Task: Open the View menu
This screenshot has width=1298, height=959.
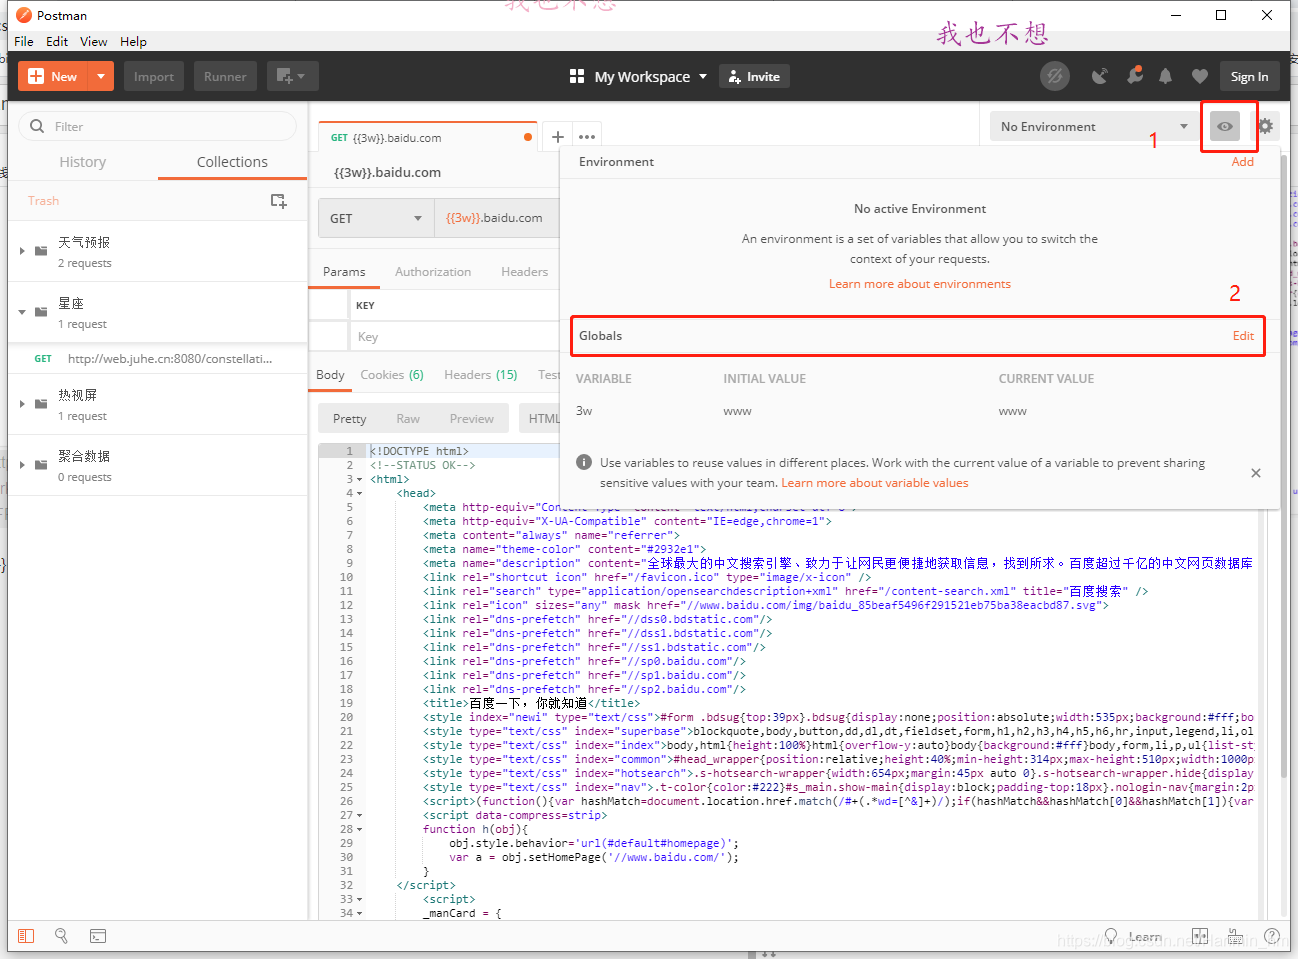Action: (94, 41)
